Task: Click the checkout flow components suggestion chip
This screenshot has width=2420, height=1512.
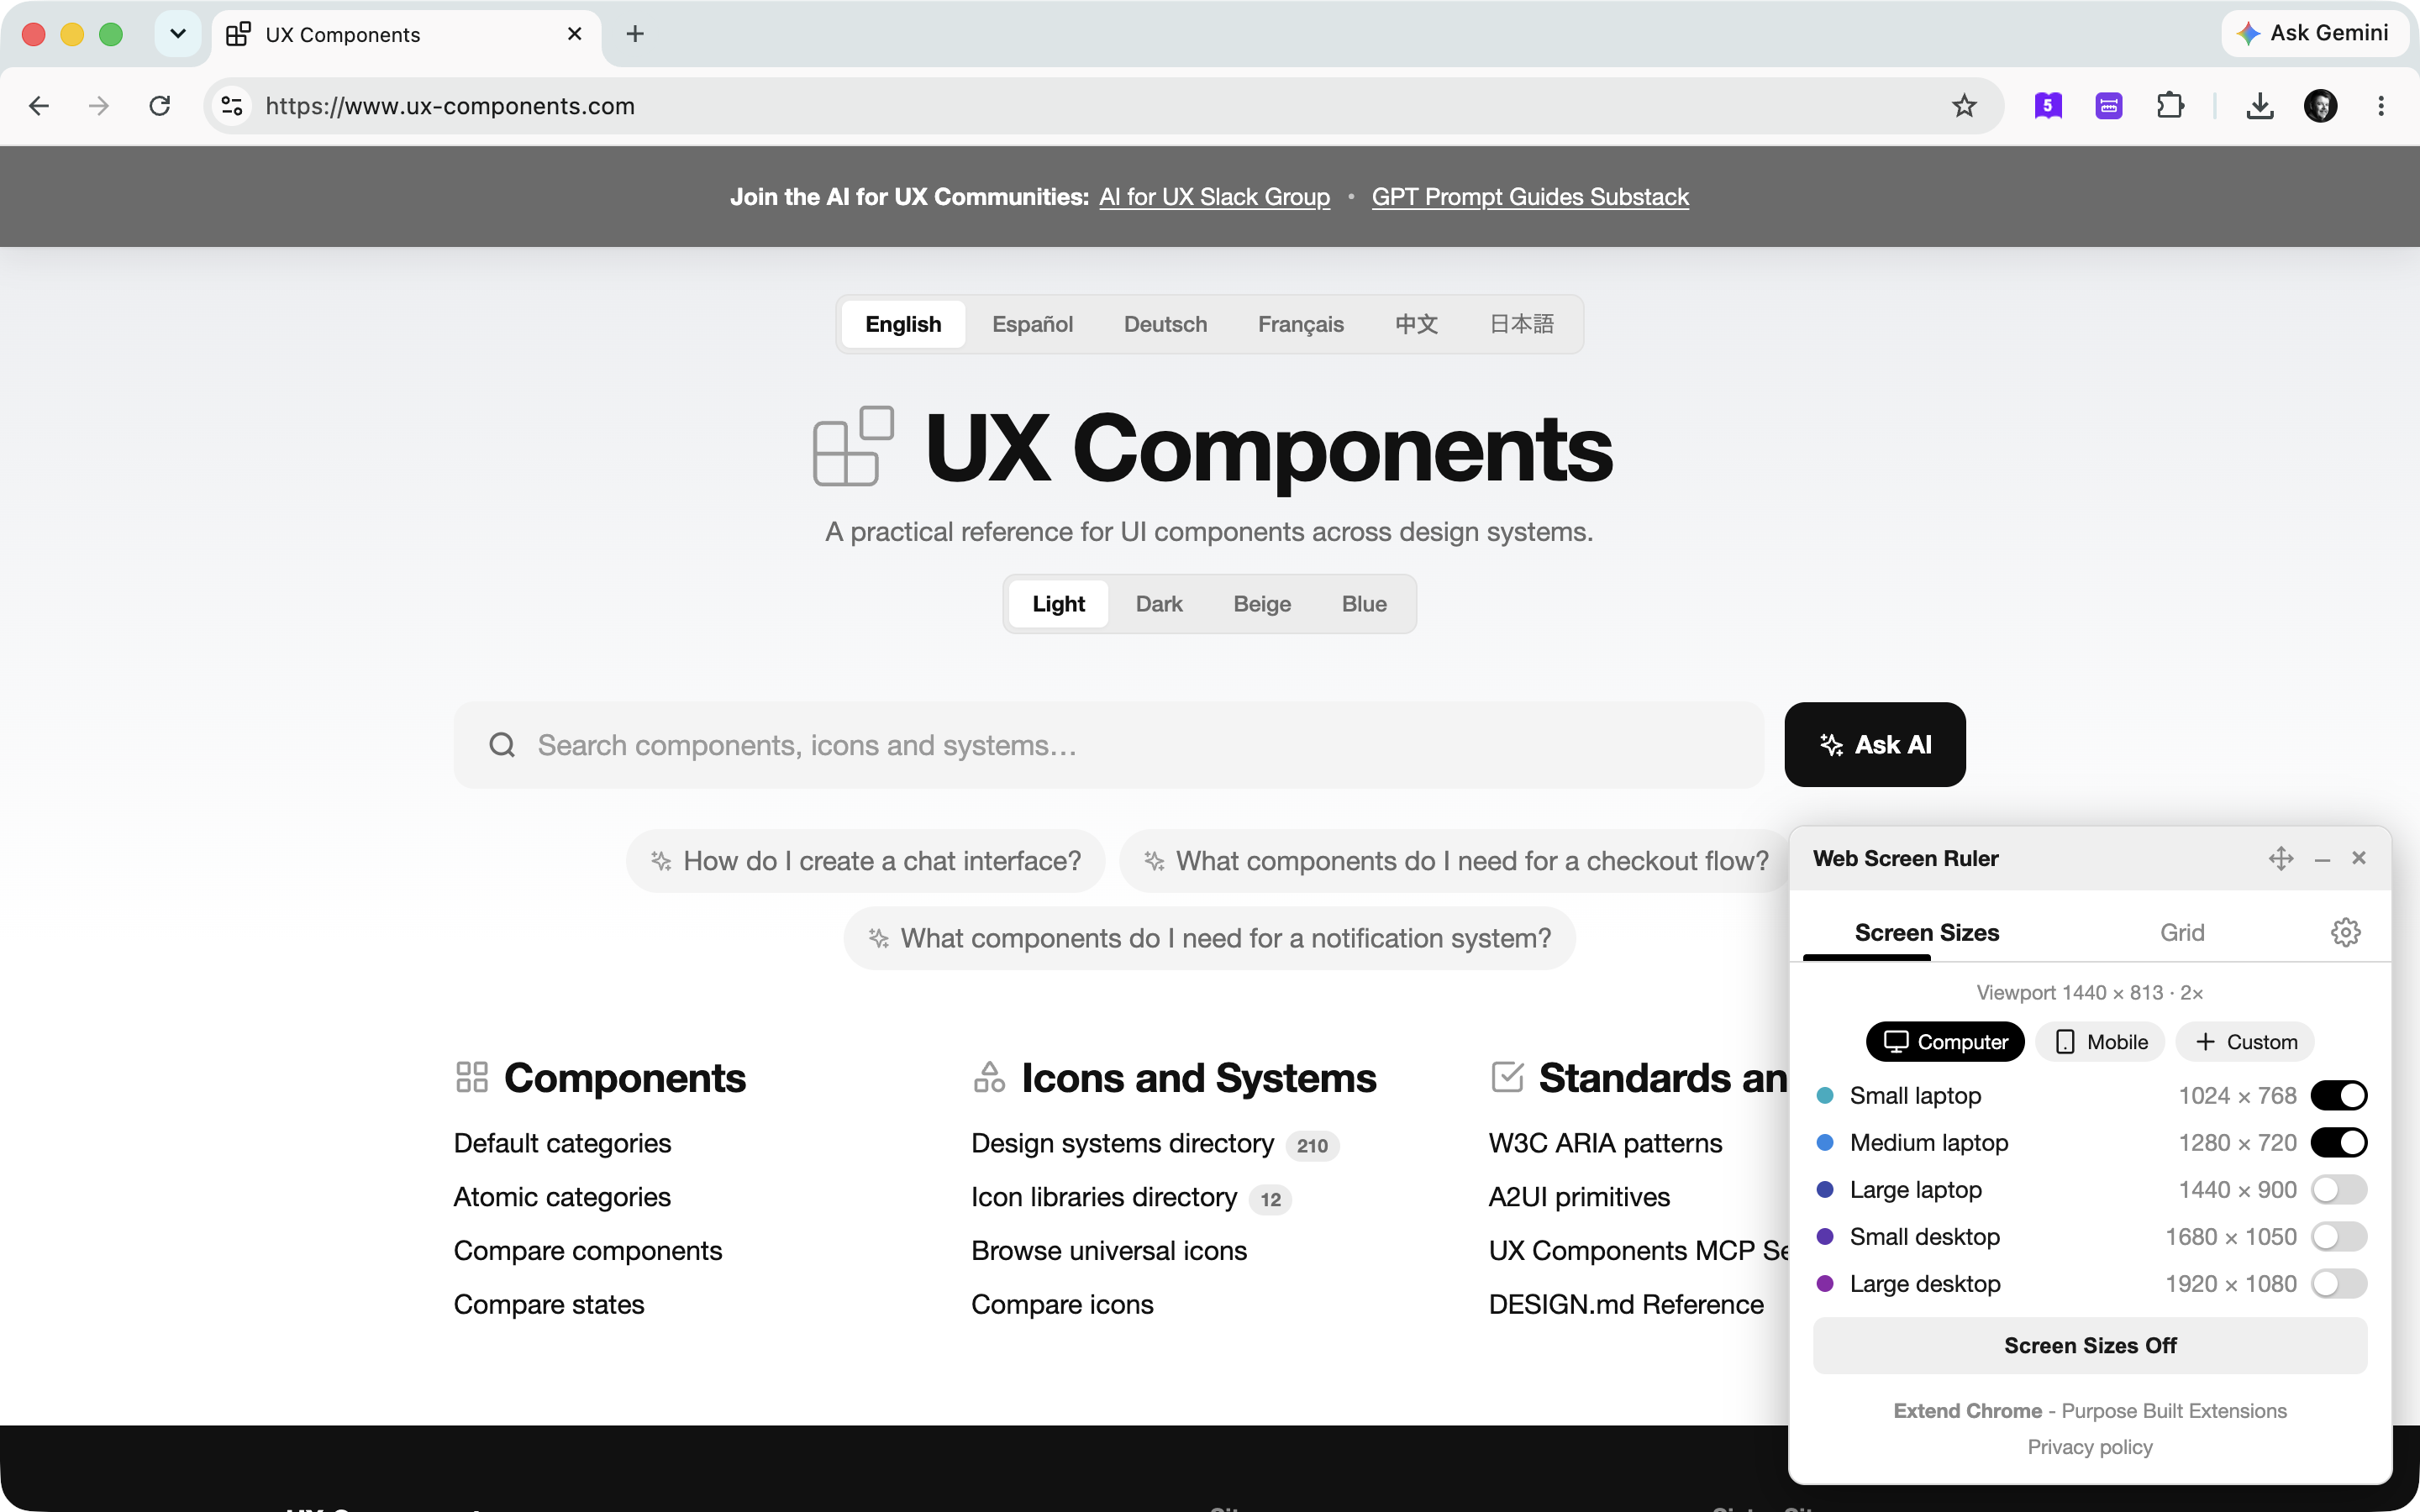Action: pyautogui.click(x=1455, y=861)
